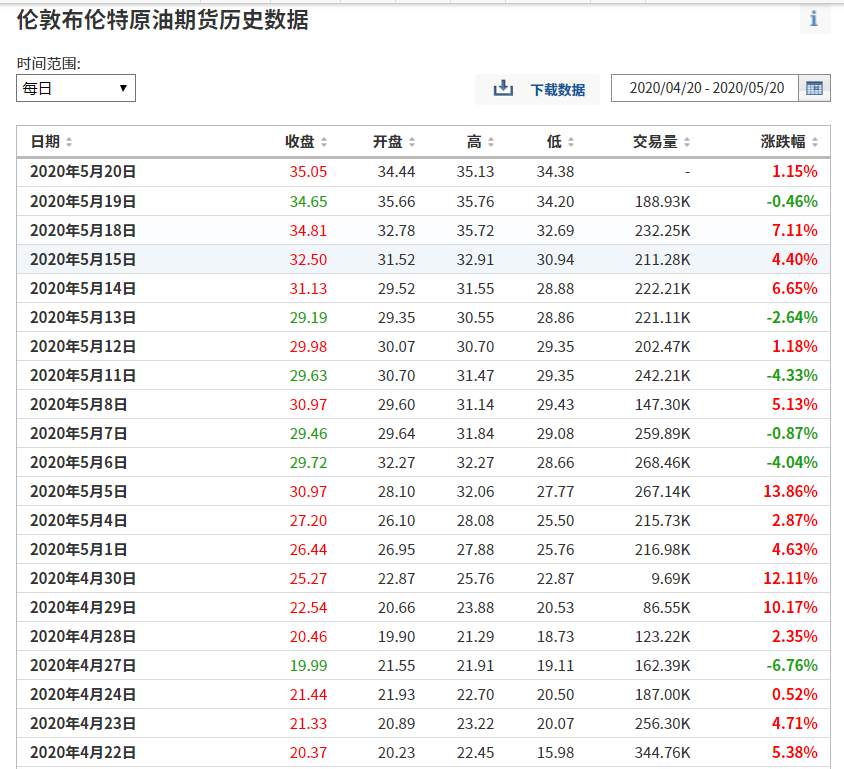Image resolution: width=844 pixels, height=769 pixels.
Task: Sort by 日期 column arrows
Action: [68, 142]
